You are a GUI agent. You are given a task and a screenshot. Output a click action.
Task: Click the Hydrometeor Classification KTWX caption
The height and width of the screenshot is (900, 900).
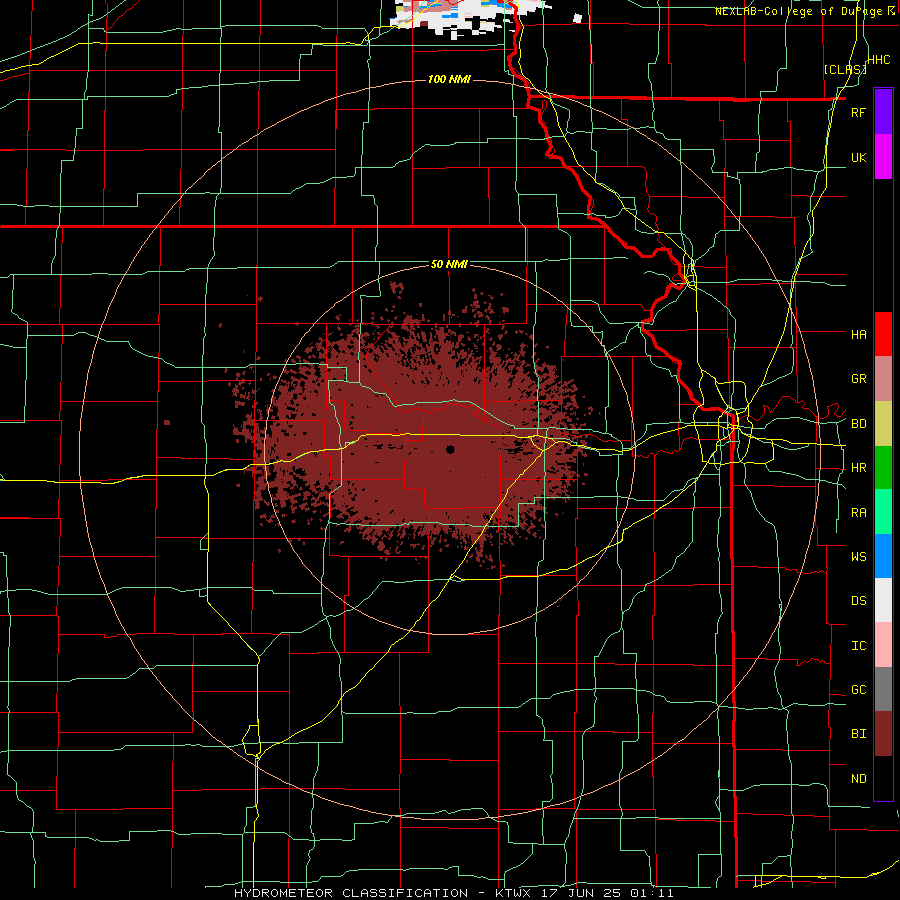pos(454,893)
